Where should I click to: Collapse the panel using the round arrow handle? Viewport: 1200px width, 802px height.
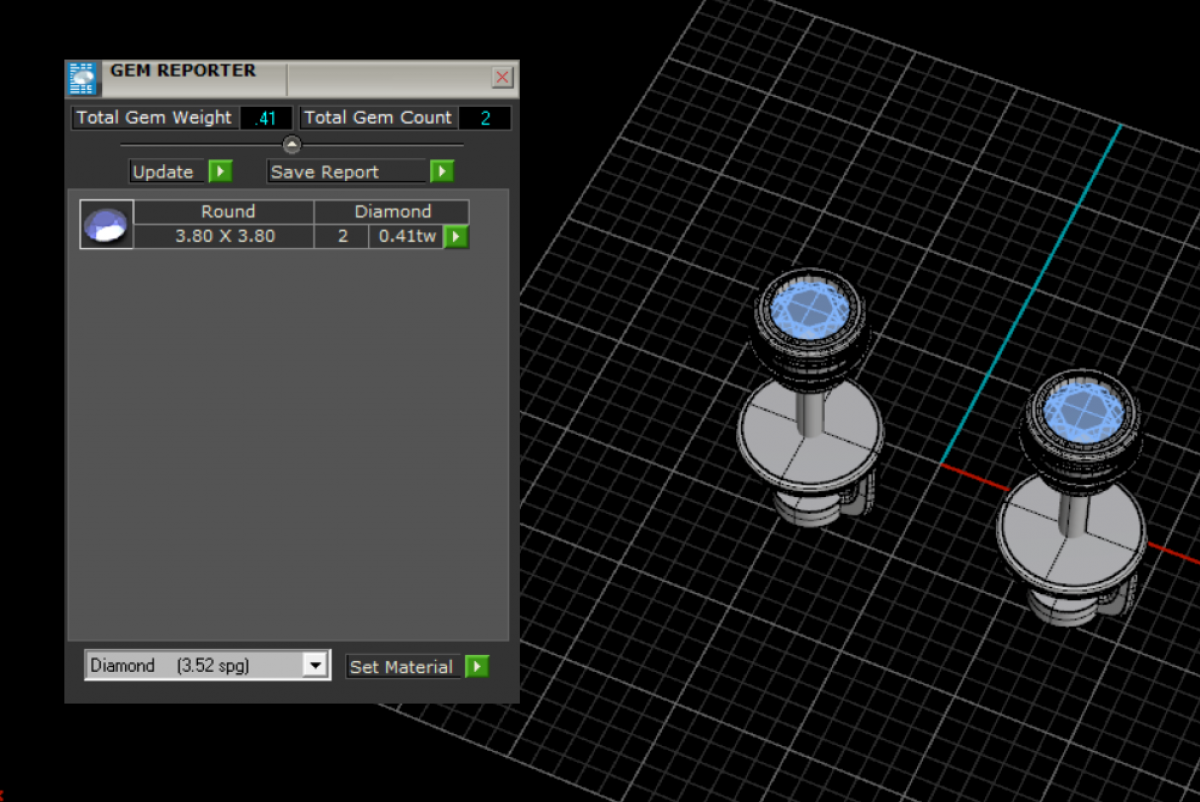tap(291, 145)
